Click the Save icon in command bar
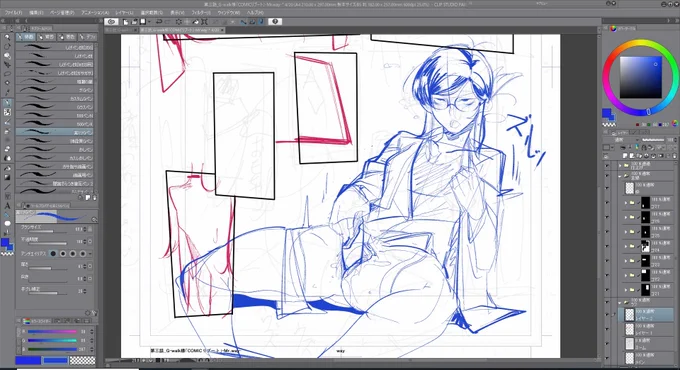680x370 pixels. point(142,21)
